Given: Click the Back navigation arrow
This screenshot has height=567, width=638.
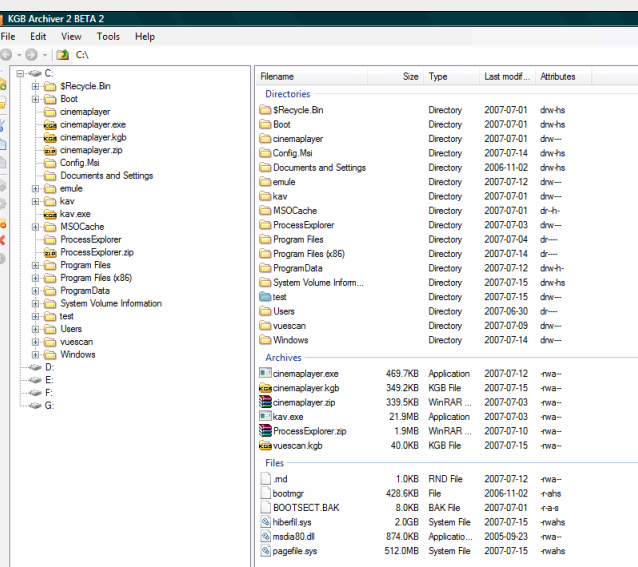Looking at the screenshot, I should tap(6, 55).
